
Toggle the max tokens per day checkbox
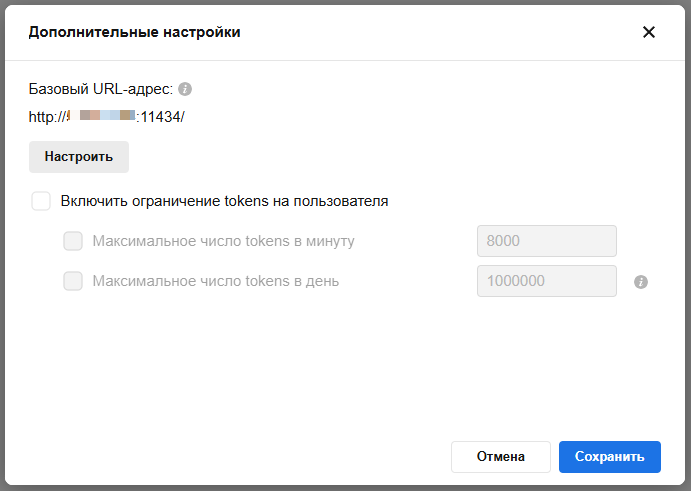coord(73,281)
